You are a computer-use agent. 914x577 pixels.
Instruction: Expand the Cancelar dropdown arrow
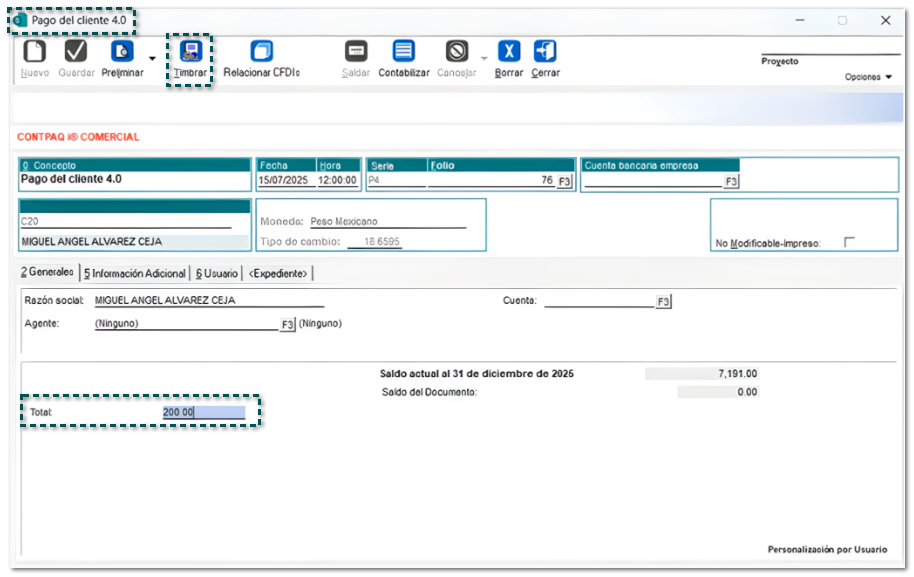[483, 58]
